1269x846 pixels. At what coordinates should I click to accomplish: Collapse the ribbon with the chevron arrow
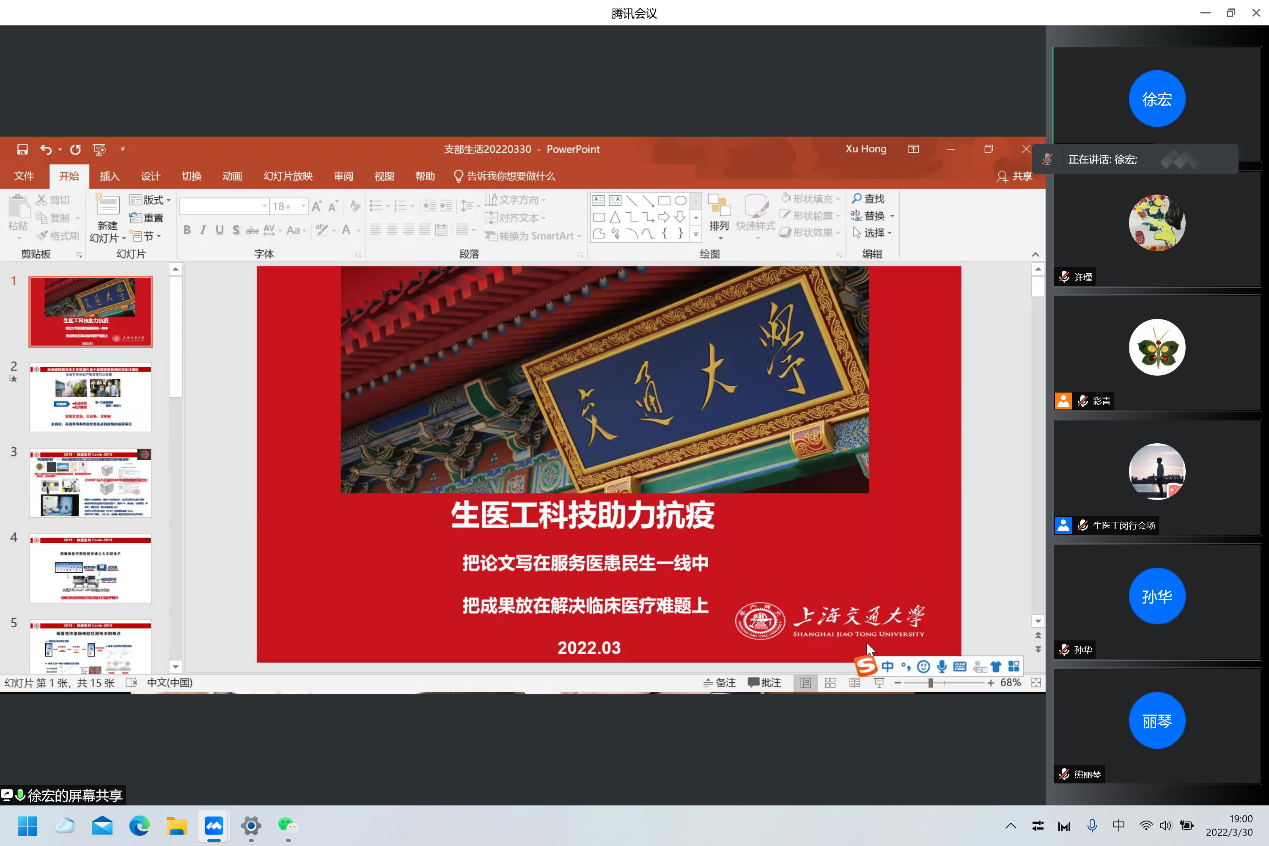click(1034, 256)
